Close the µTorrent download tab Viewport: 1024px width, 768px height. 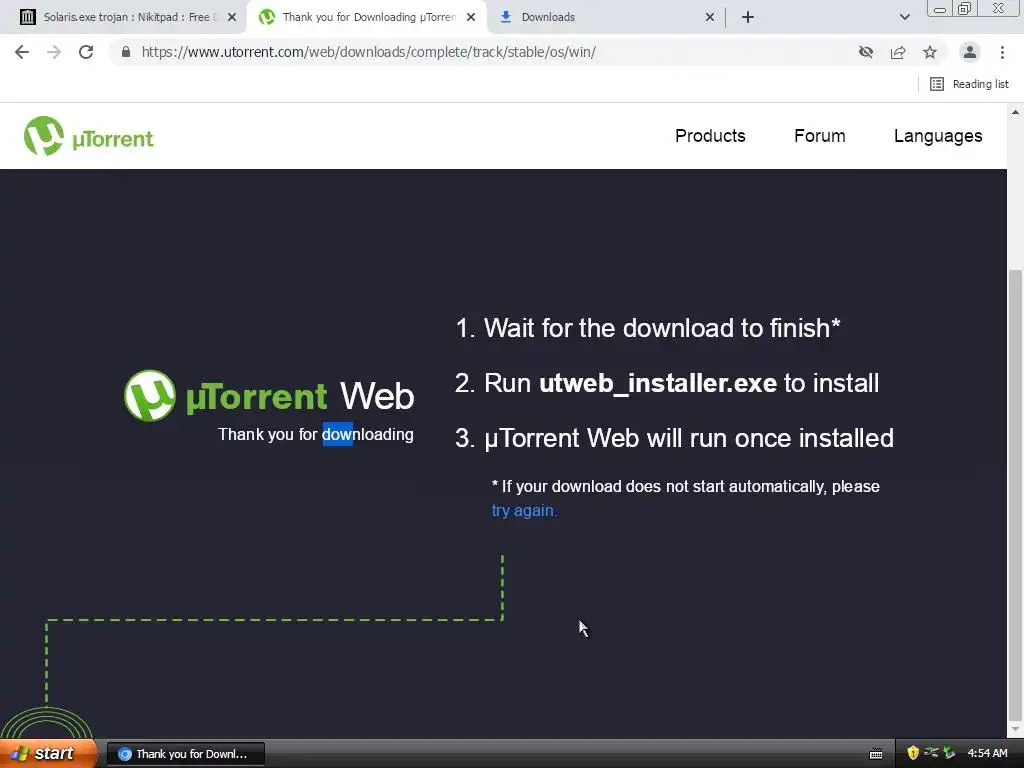coord(471,17)
